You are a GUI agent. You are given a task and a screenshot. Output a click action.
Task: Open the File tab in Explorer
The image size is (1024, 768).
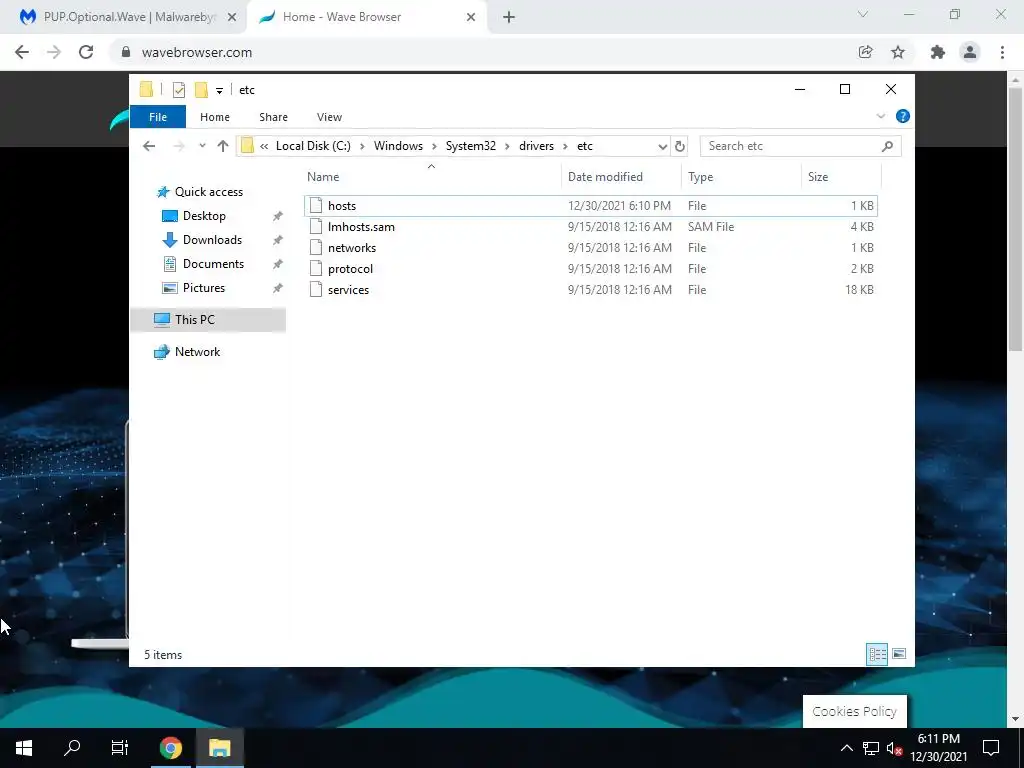point(158,117)
